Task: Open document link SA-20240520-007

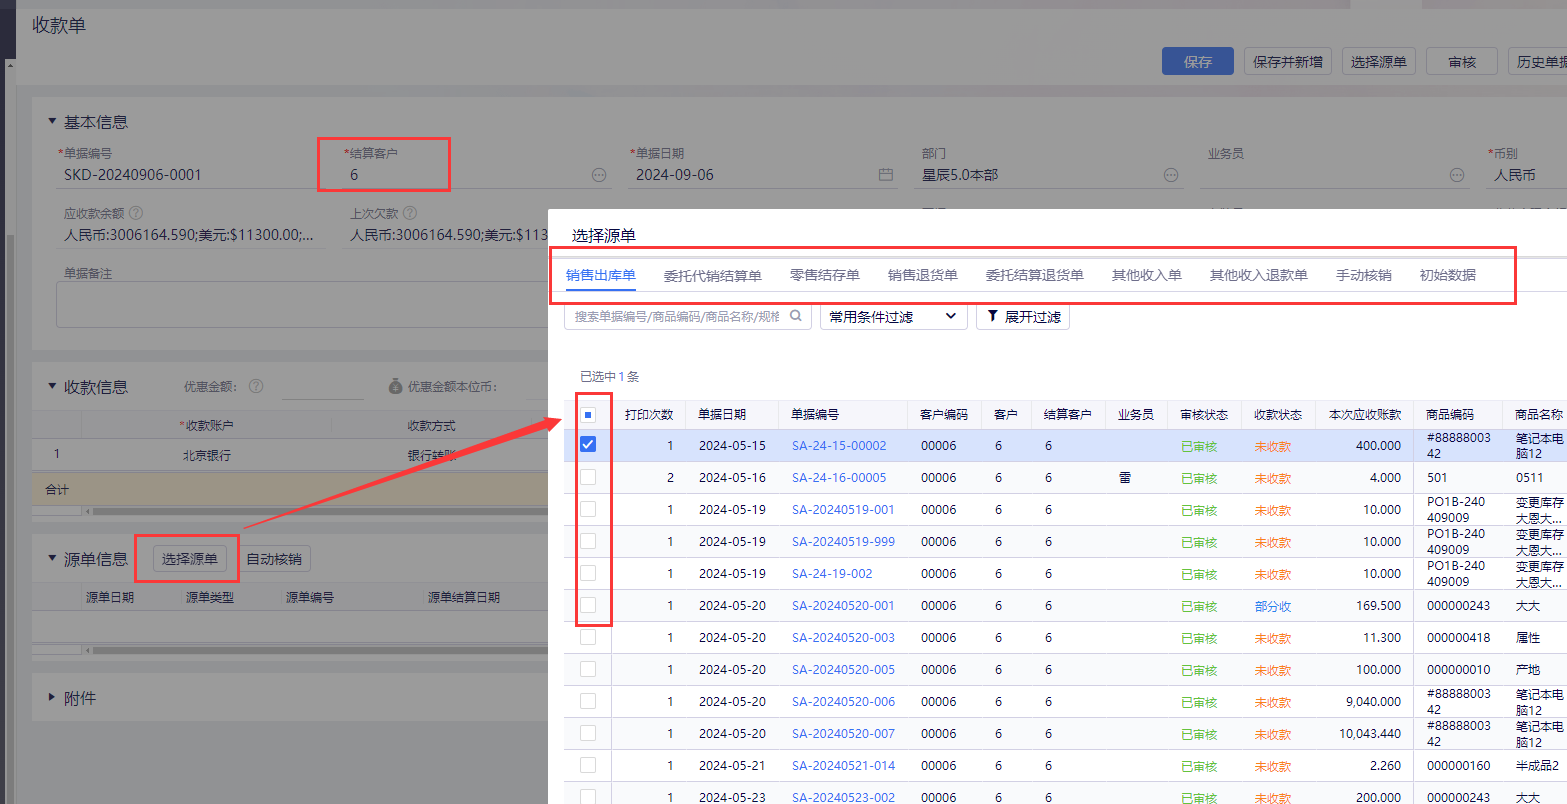Action: (x=843, y=734)
